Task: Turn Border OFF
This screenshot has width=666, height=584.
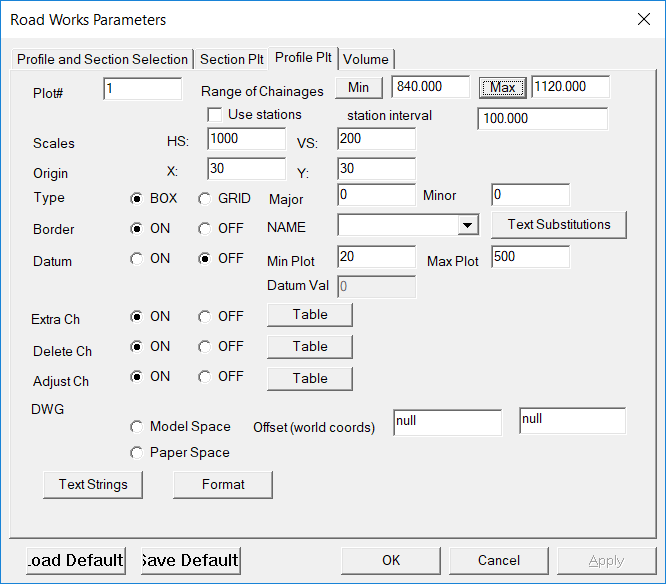Action: tap(205, 229)
